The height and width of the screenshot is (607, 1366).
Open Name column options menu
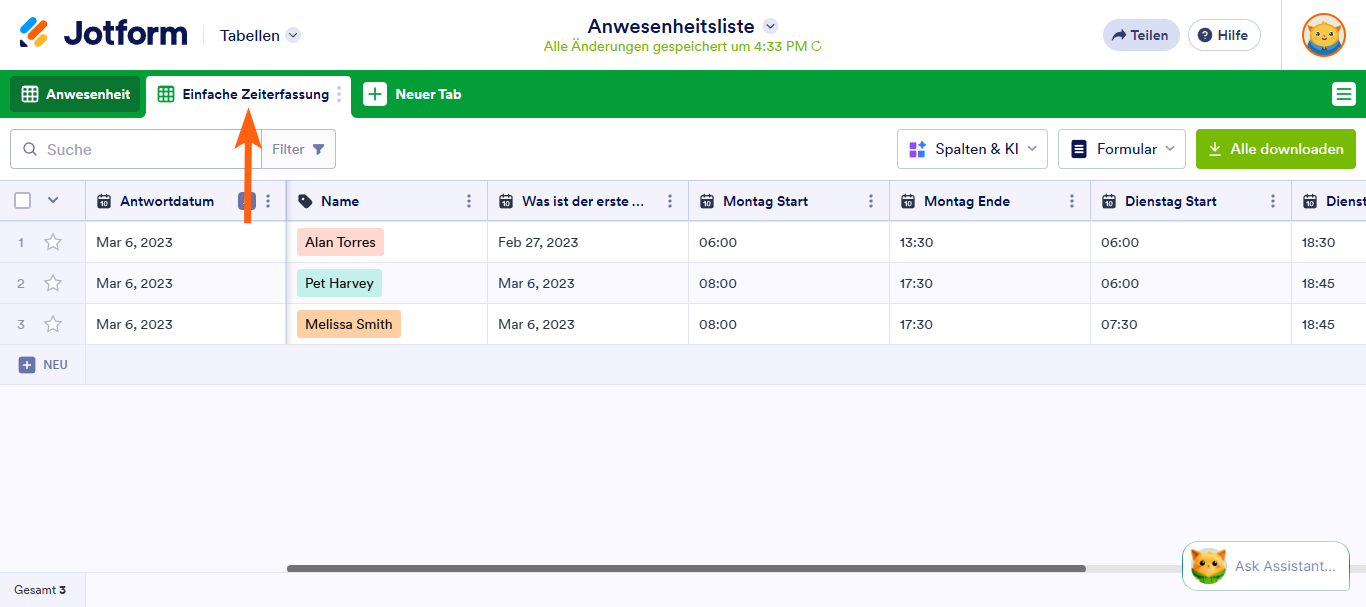(469, 201)
